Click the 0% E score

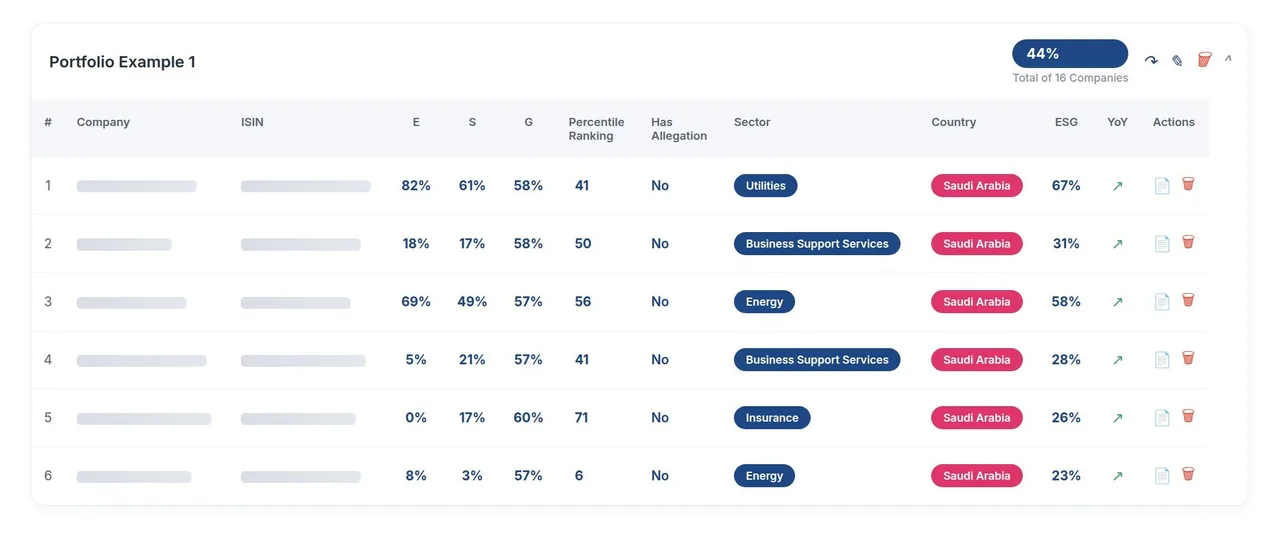click(x=416, y=417)
